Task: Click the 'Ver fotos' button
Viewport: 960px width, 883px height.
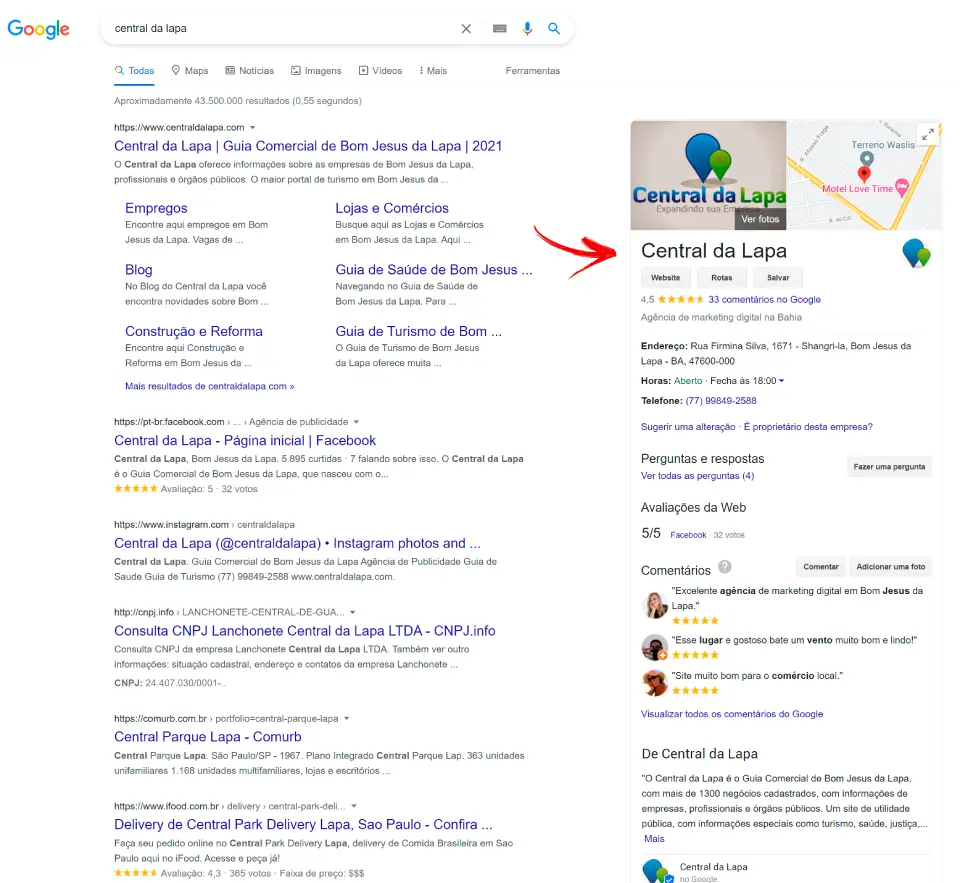Action: pyautogui.click(x=760, y=219)
